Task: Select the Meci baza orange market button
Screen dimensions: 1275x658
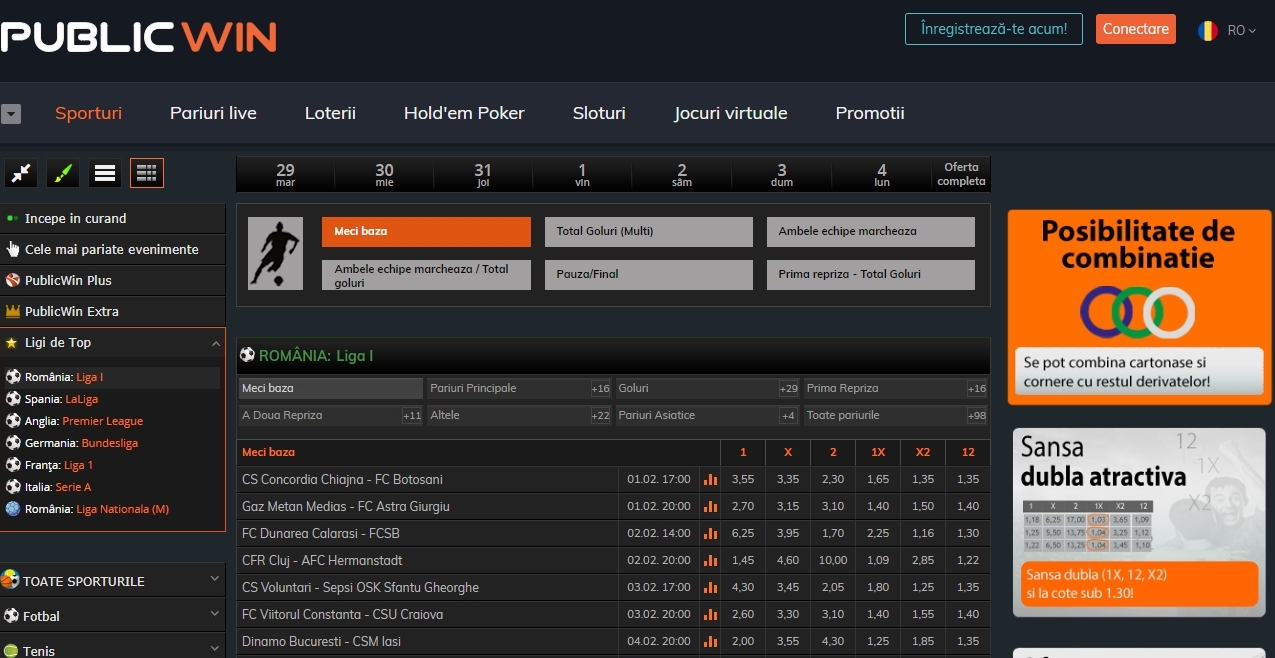Action: (426, 232)
